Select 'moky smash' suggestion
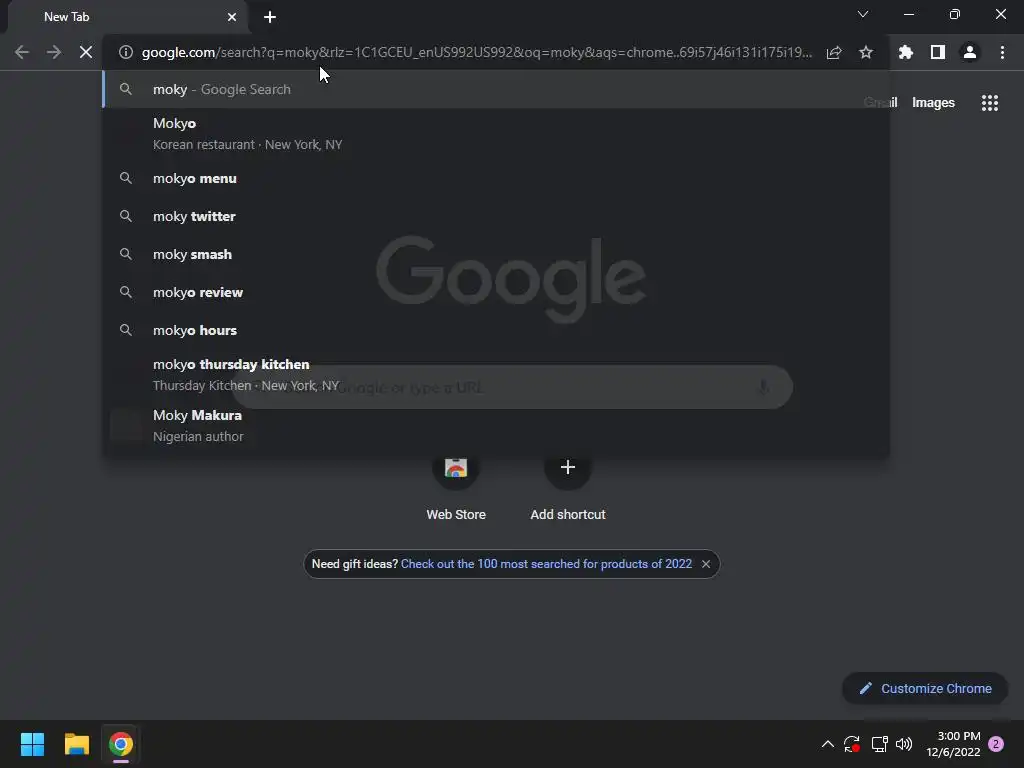 [x=496, y=254]
